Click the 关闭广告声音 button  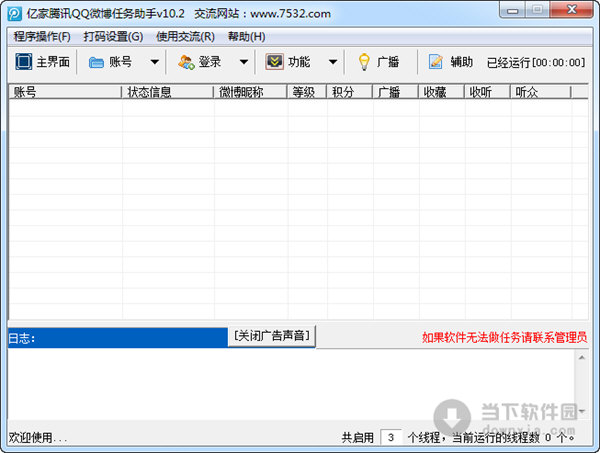pos(272,336)
